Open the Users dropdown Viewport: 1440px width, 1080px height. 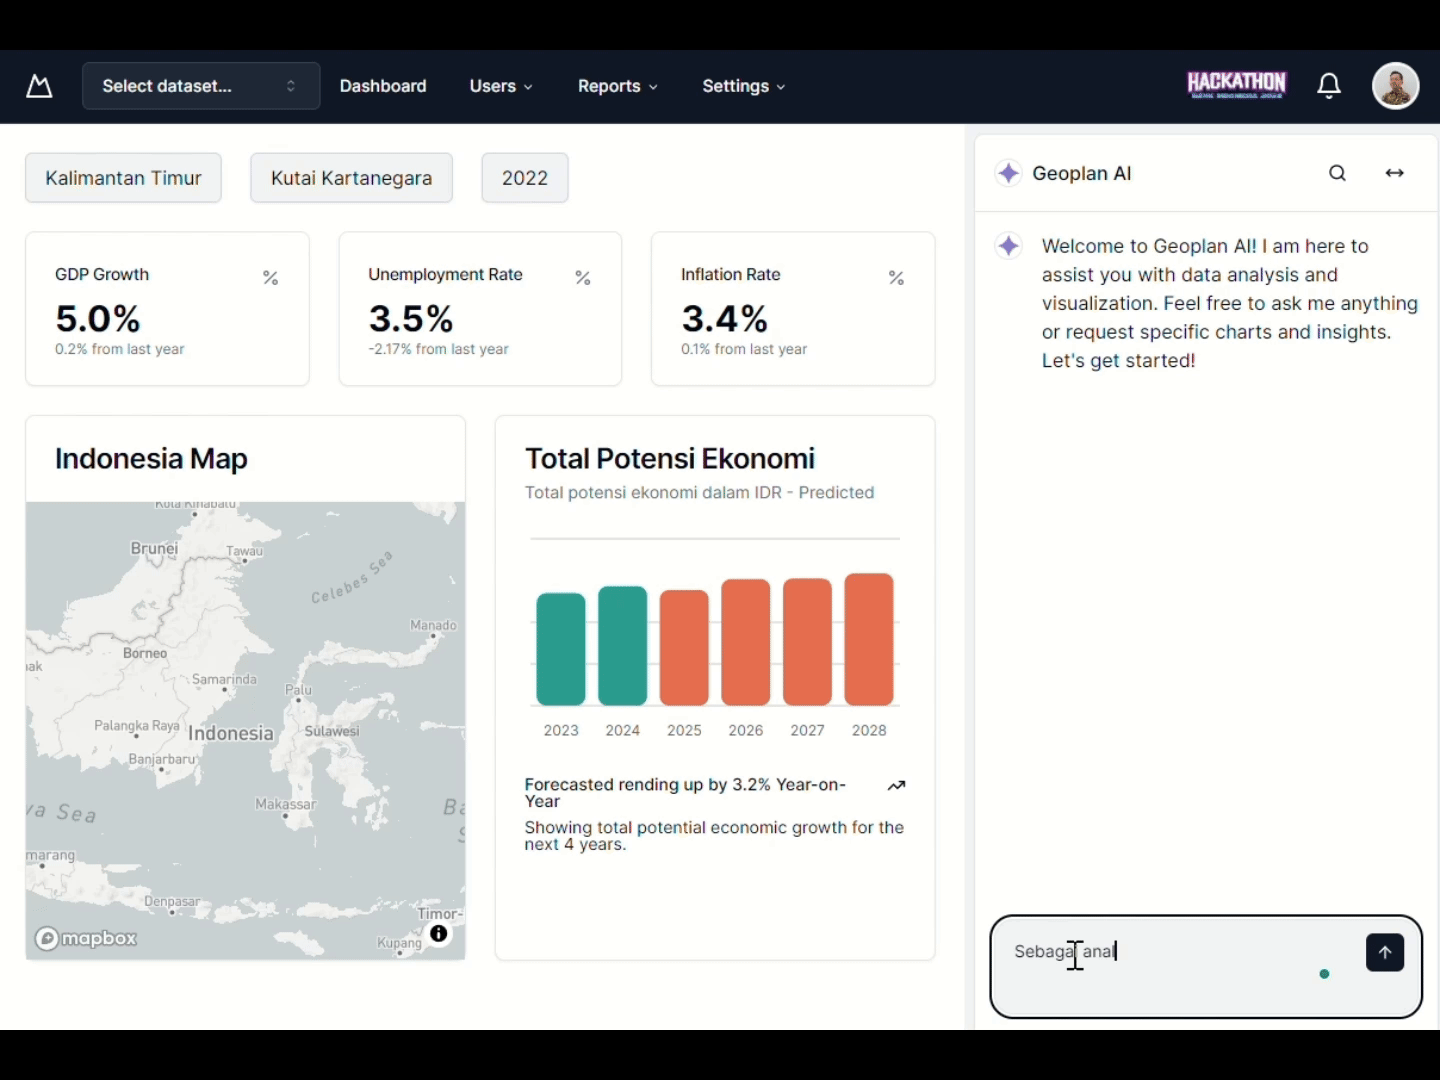coord(500,86)
